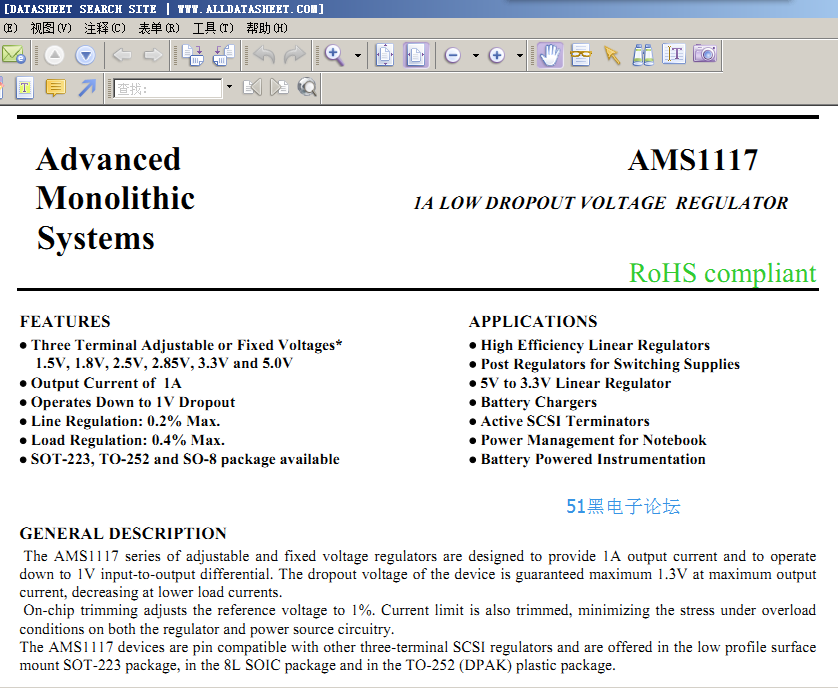Viewport: 838px width, 689px height.
Task: Click the RoHS compliant text
Action: [723, 273]
